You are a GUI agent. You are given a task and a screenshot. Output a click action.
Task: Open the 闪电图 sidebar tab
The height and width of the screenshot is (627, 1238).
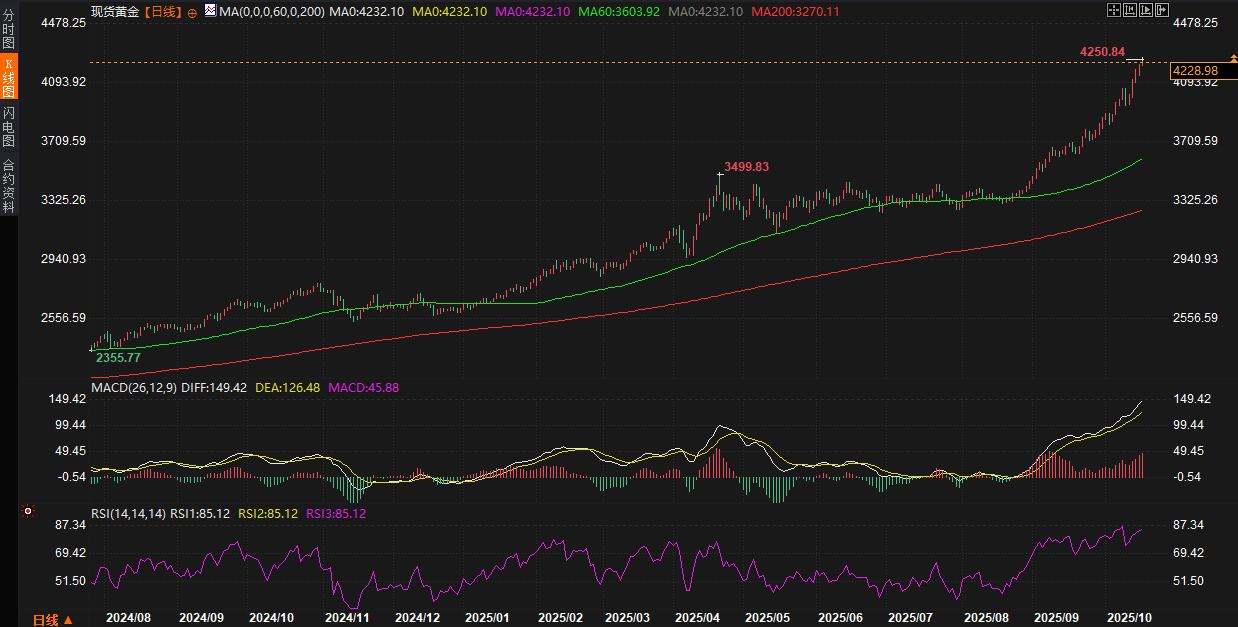[x=9, y=126]
